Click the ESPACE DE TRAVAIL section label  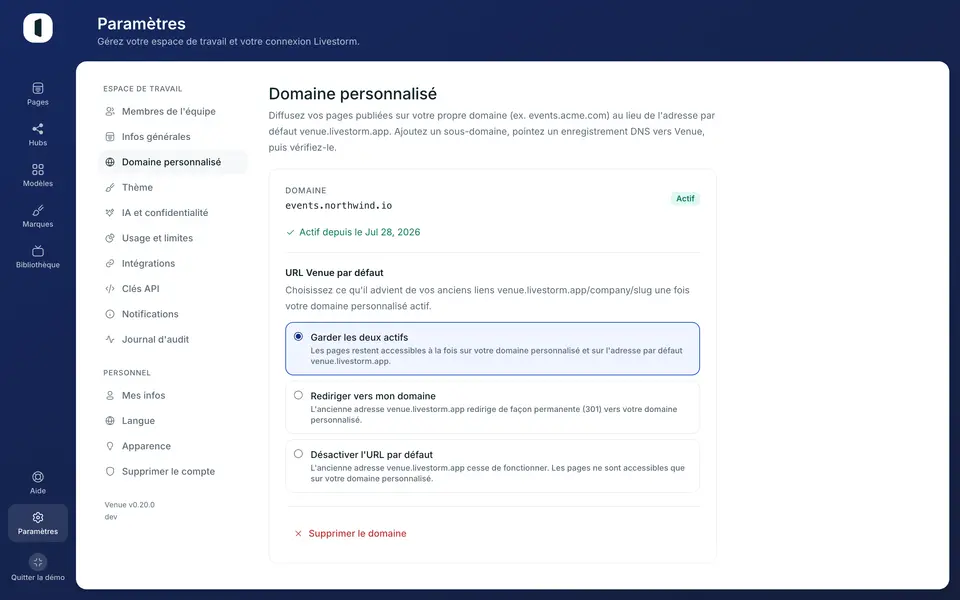pyautogui.click(x=143, y=89)
